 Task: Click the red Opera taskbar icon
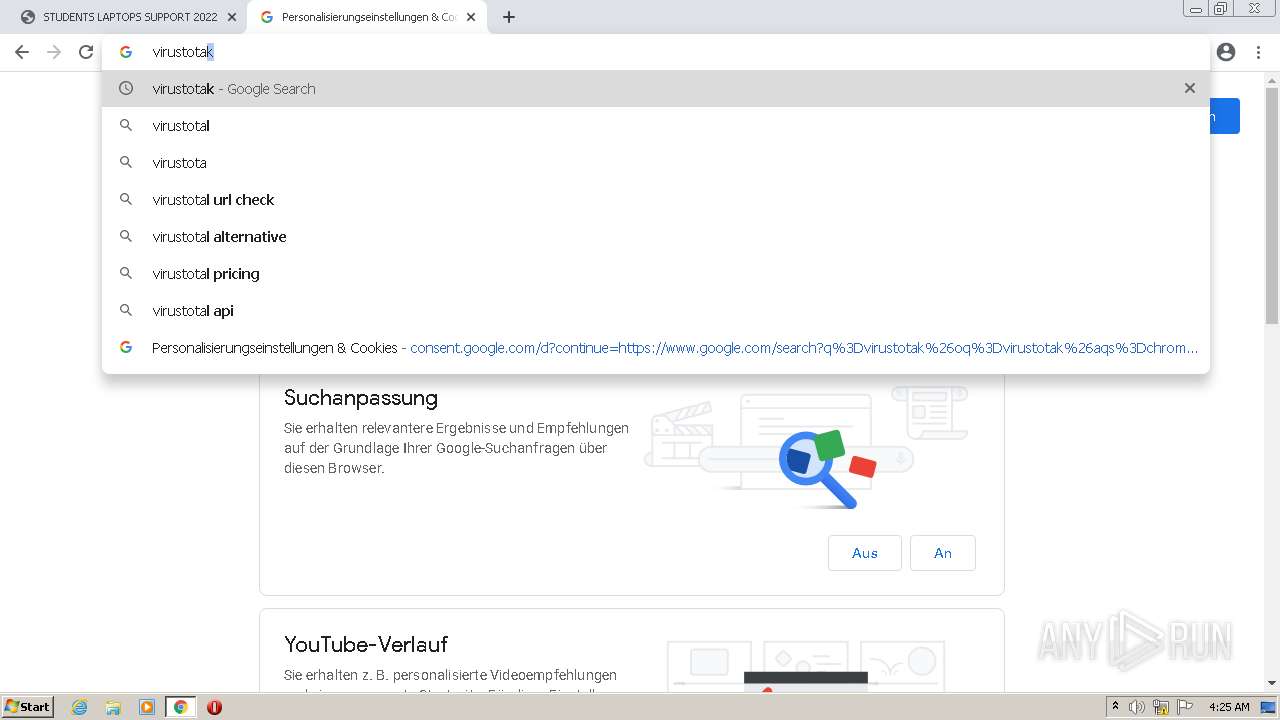click(214, 707)
